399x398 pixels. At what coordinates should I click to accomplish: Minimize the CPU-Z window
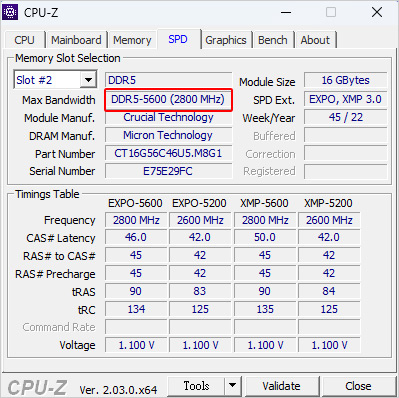point(286,13)
